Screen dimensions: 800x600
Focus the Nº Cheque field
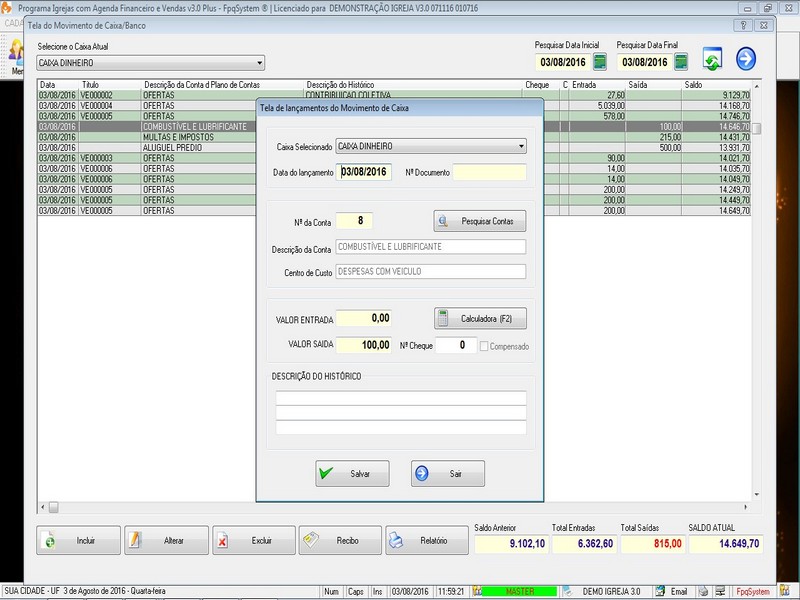(456, 345)
